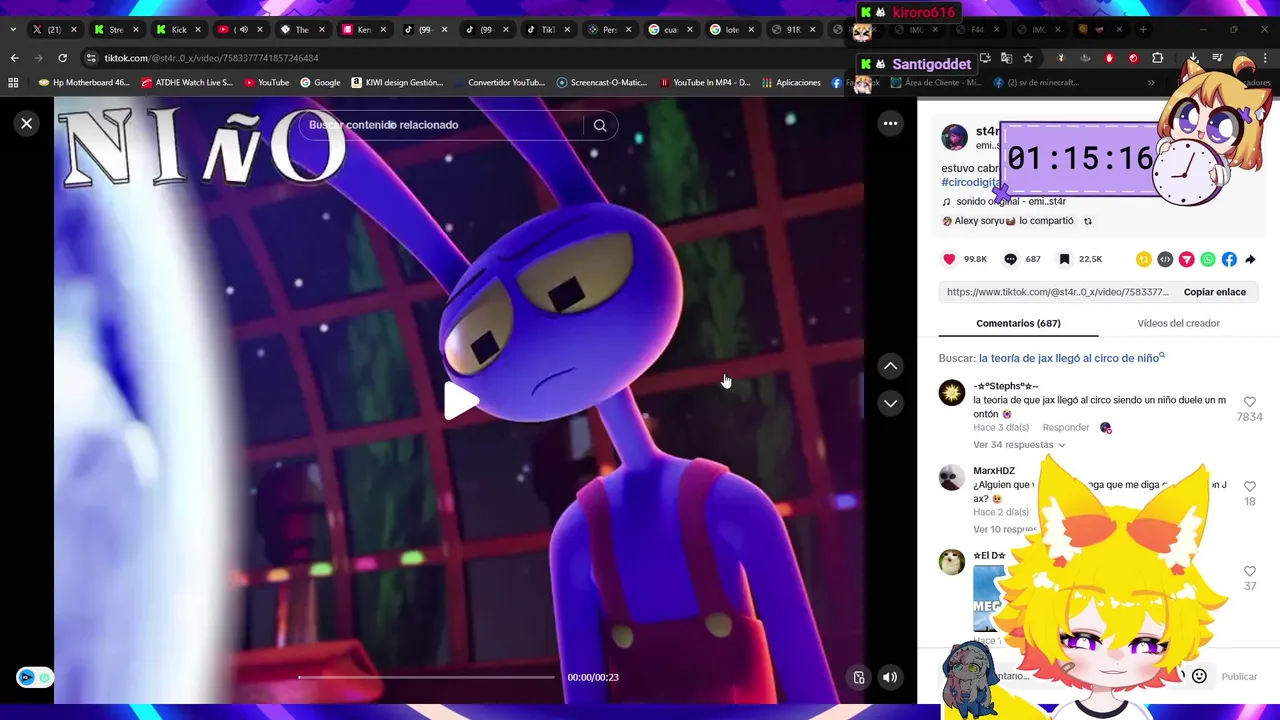Repost the video with the yellow repost icon

tap(1144, 259)
